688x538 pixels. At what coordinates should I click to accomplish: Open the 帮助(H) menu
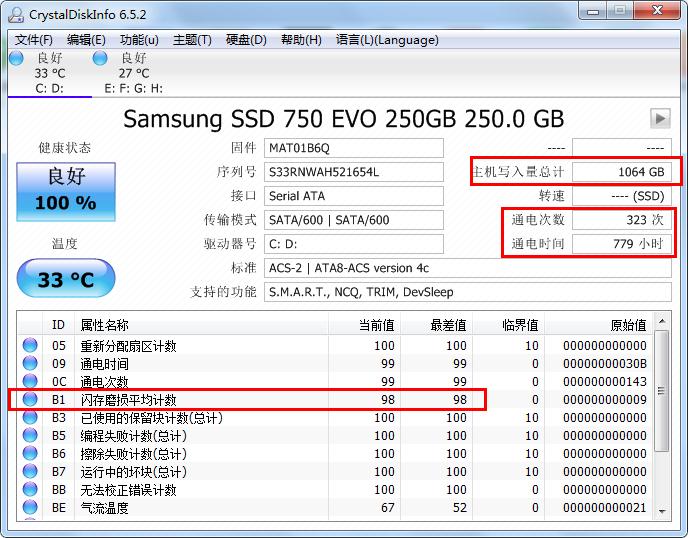coord(301,40)
